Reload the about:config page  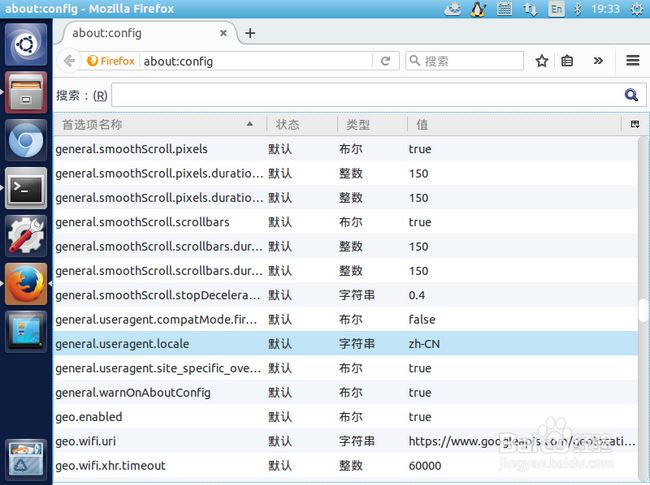tap(386, 61)
